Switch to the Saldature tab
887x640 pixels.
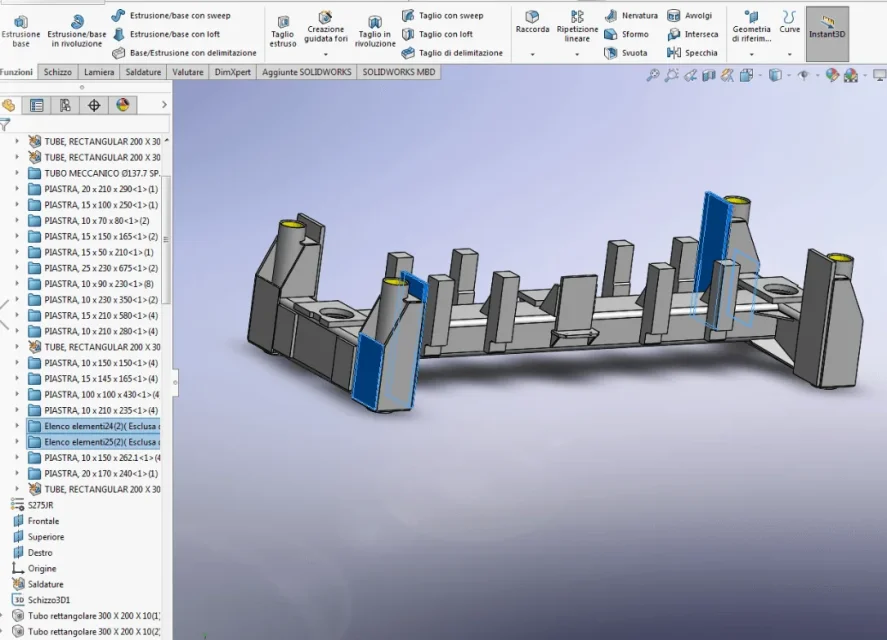point(143,72)
